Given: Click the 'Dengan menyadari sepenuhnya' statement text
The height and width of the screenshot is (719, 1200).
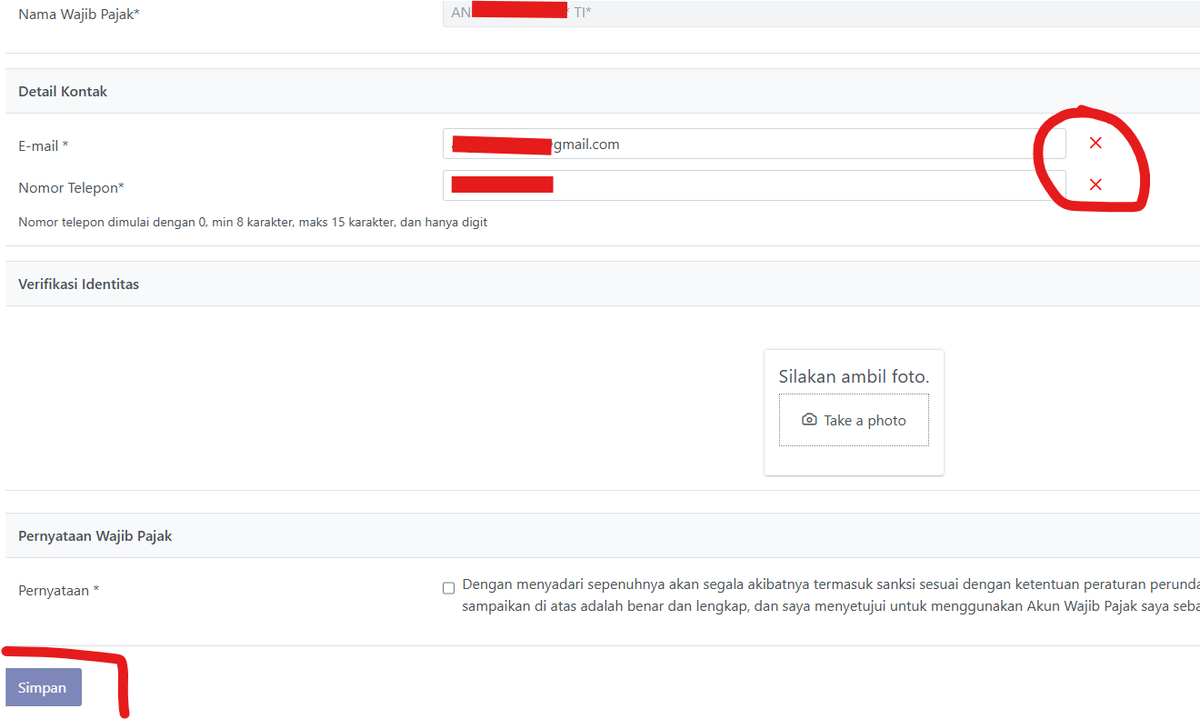Looking at the screenshot, I should [831, 596].
